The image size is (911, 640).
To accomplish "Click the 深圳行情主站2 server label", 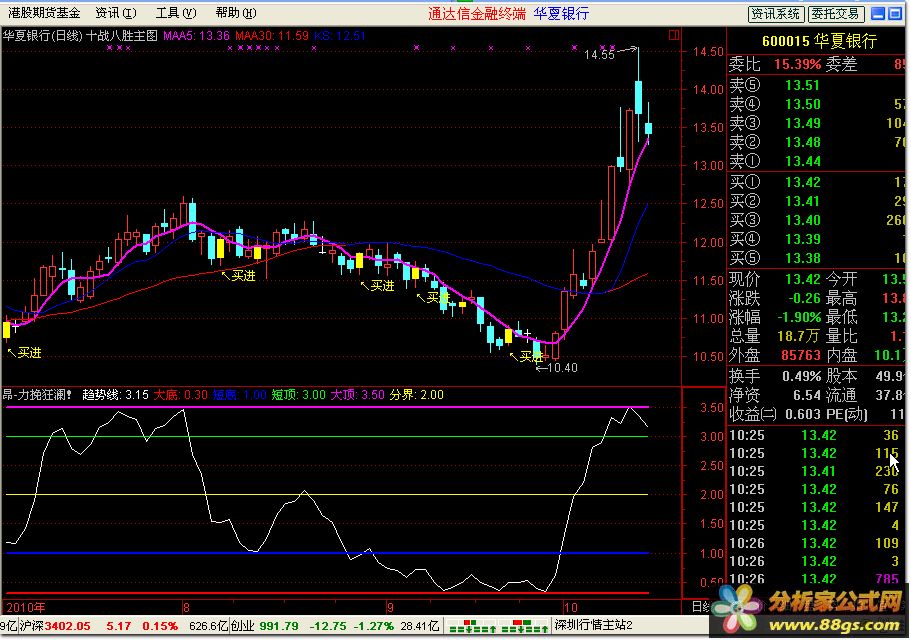I will [593, 625].
